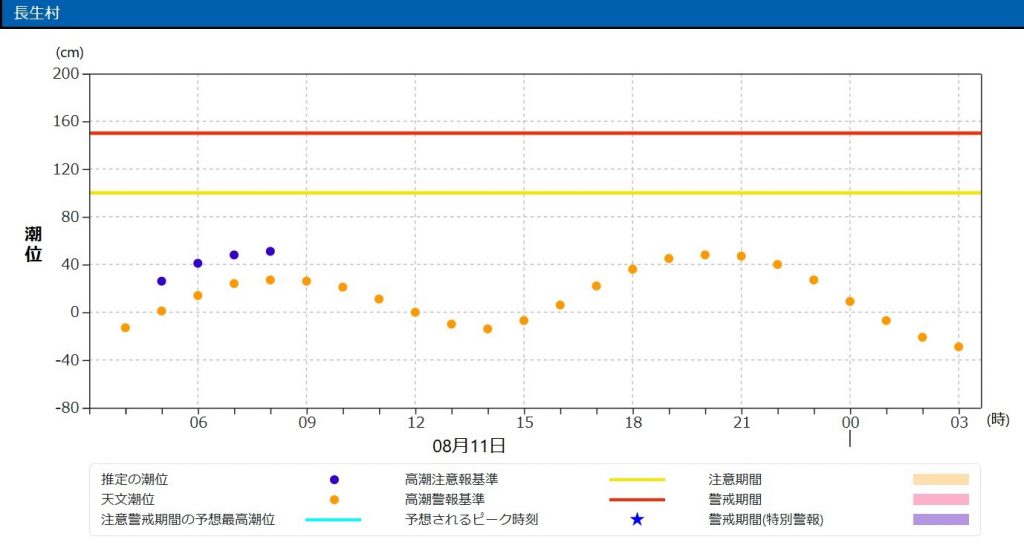Click the 天文潮位 legend label

coord(128,500)
